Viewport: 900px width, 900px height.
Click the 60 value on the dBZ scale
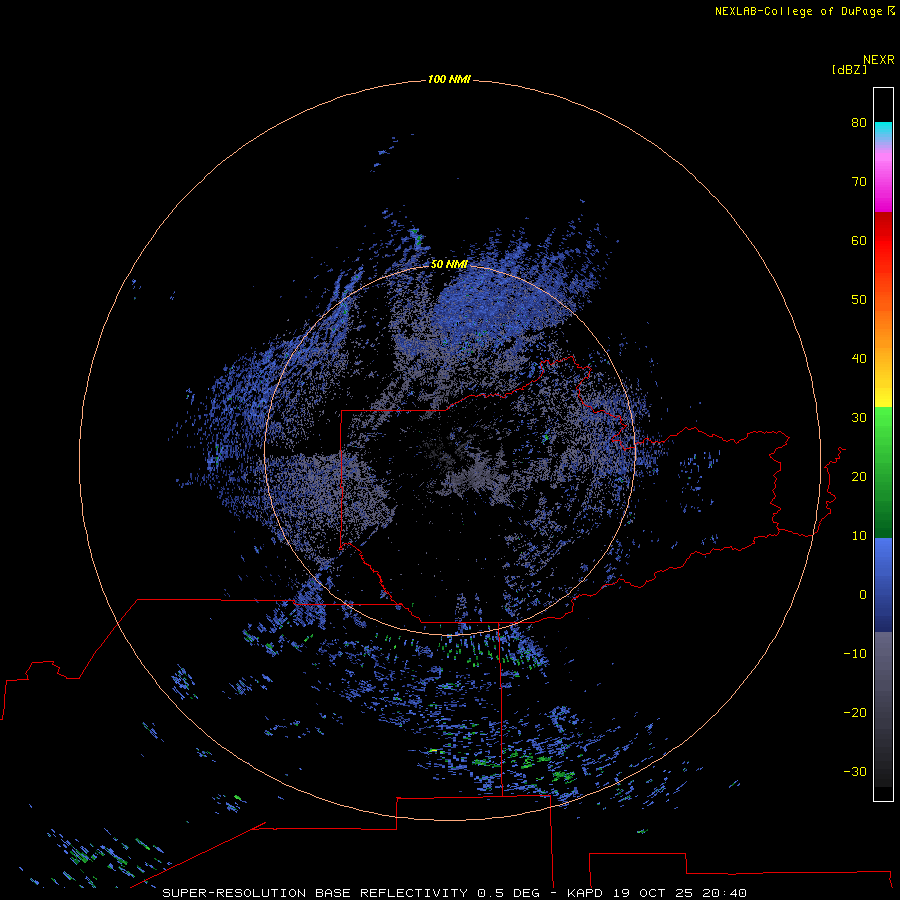pos(859,240)
